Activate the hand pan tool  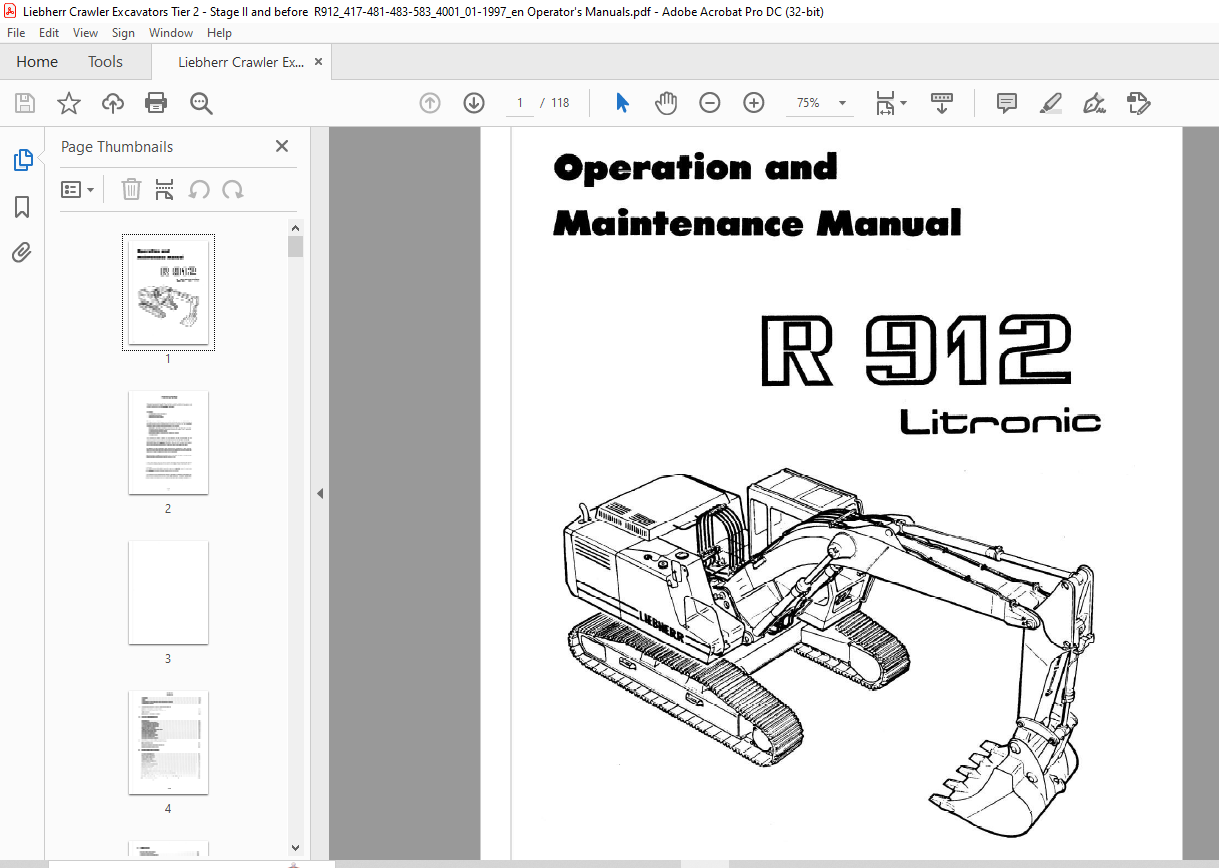(666, 103)
